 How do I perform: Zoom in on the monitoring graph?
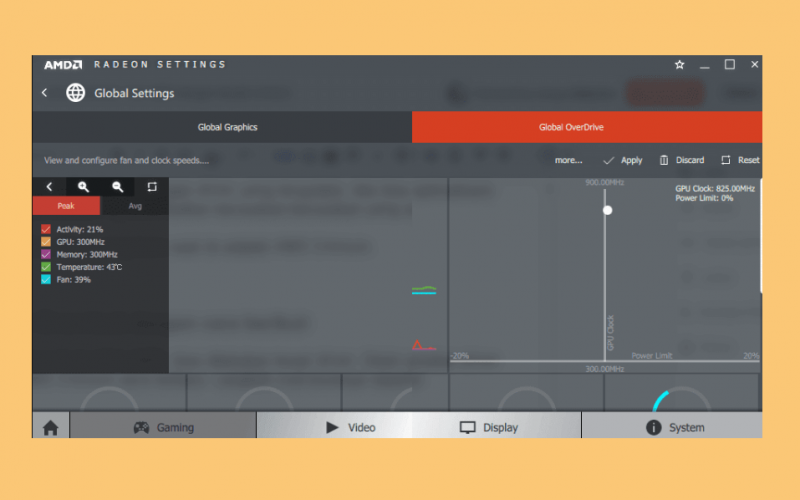click(x=83, y=187)
